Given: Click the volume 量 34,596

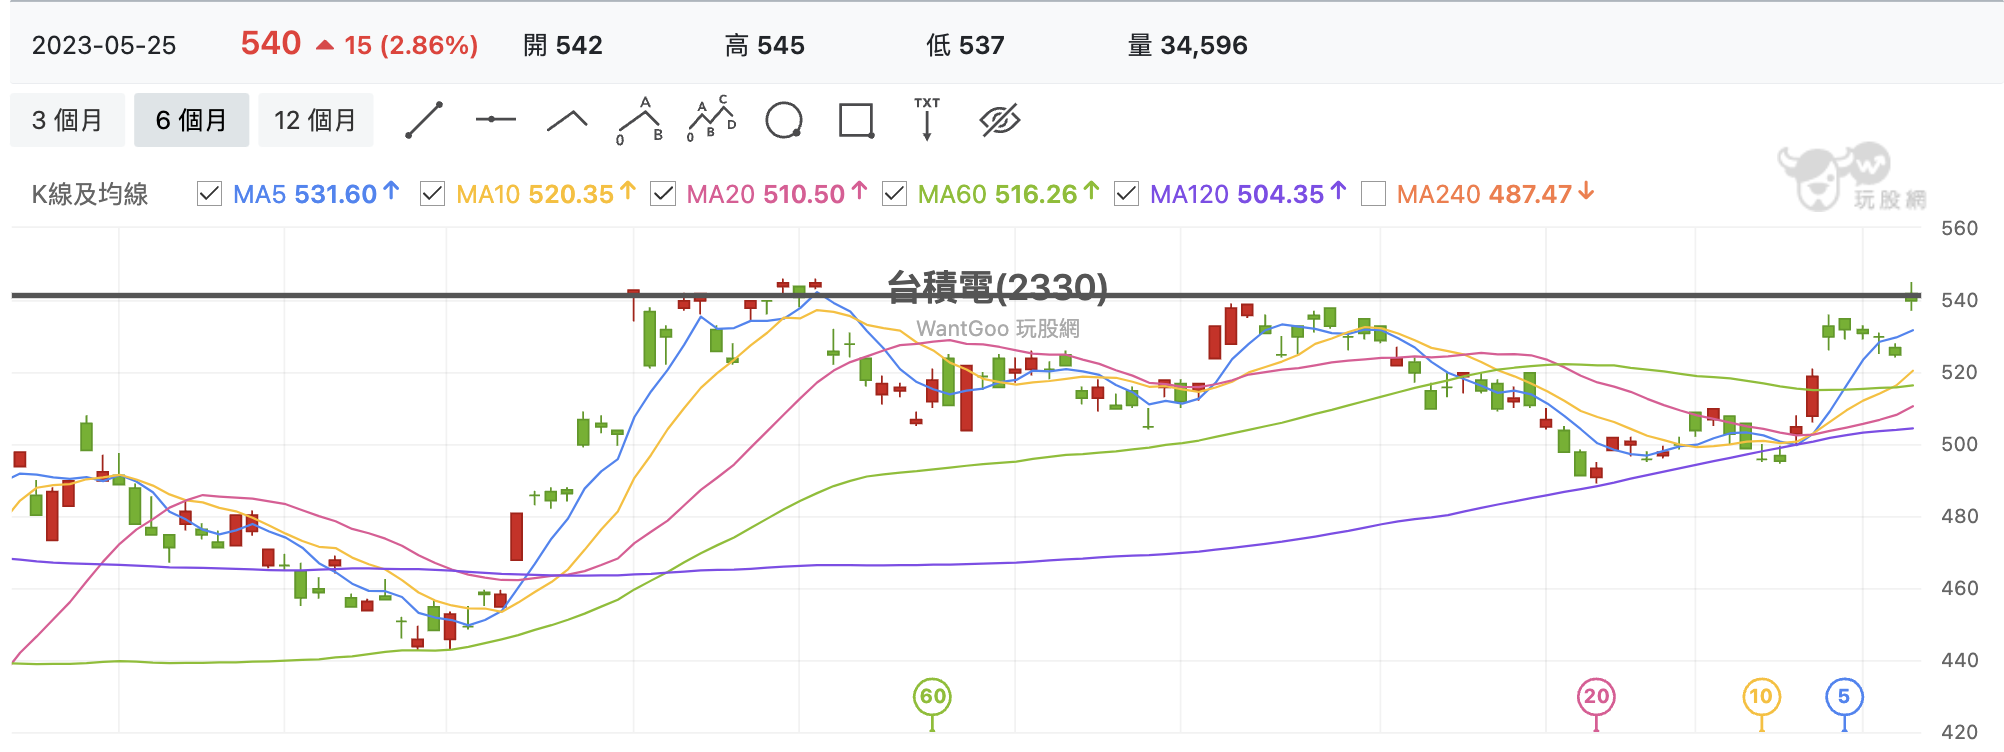Looking at the screenshot, I should pos(1188,46).
